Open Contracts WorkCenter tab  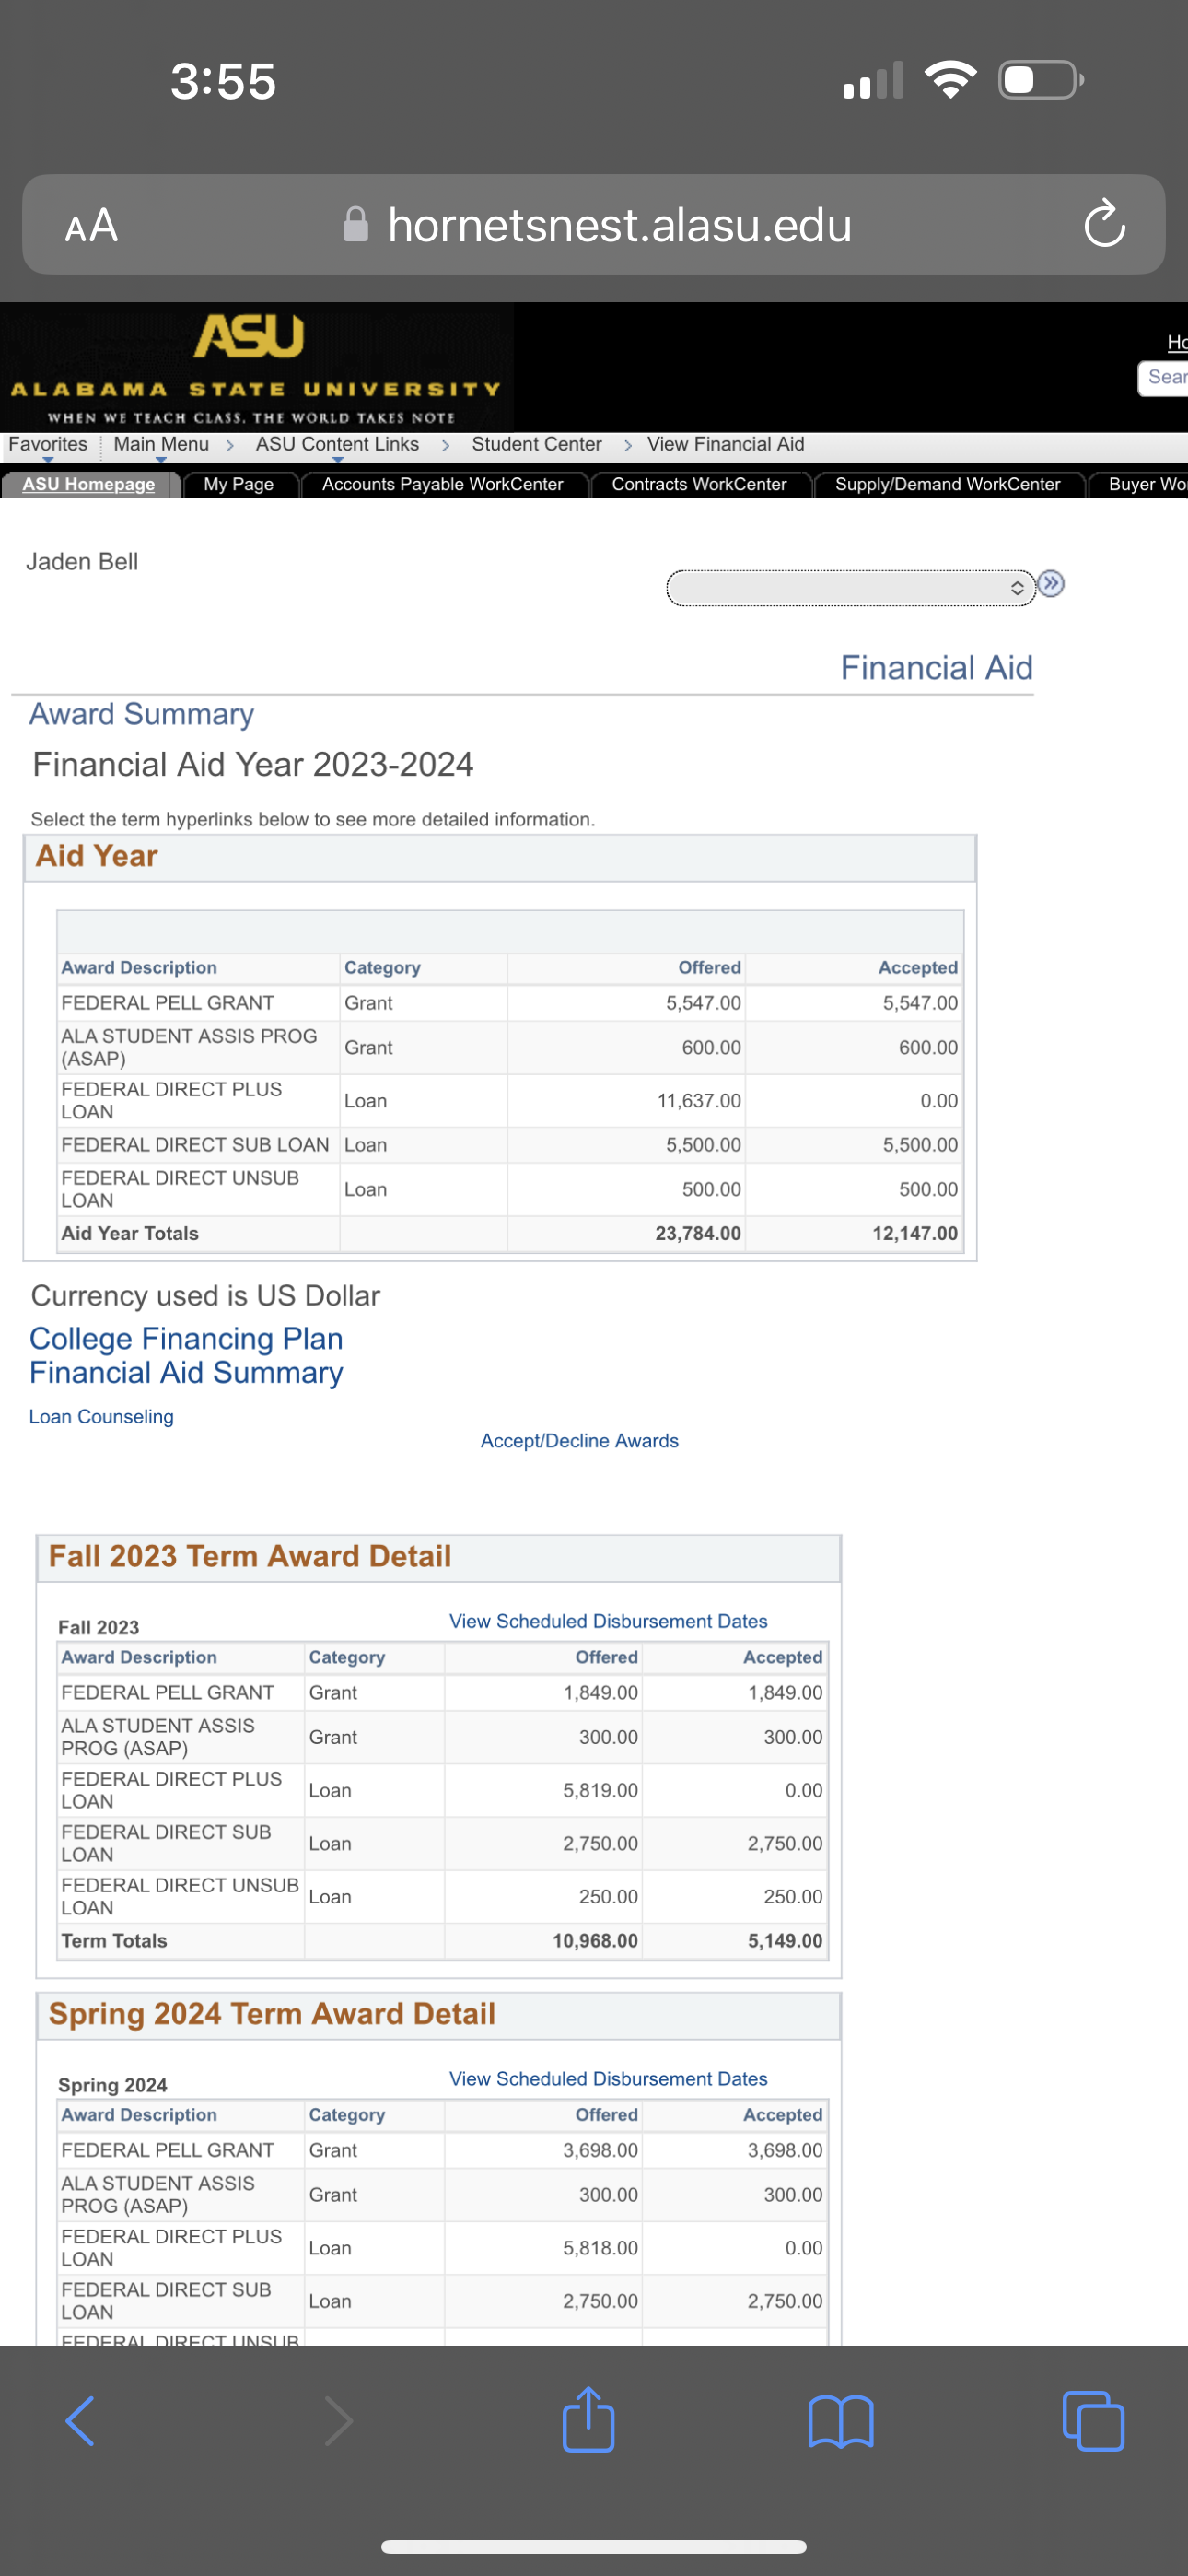tap(699, 484)
